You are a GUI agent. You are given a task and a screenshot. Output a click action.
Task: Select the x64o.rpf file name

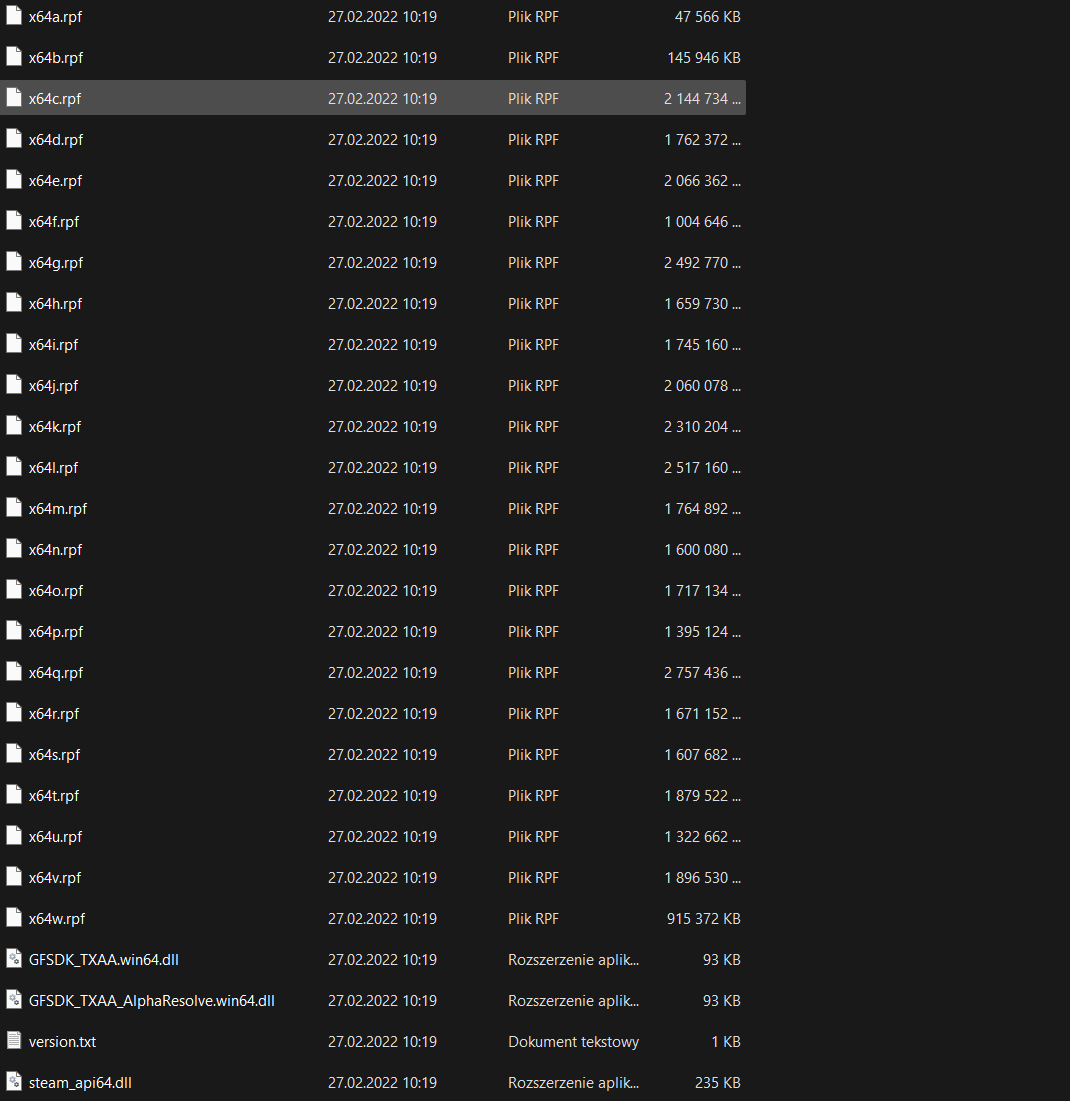point(56,591)
